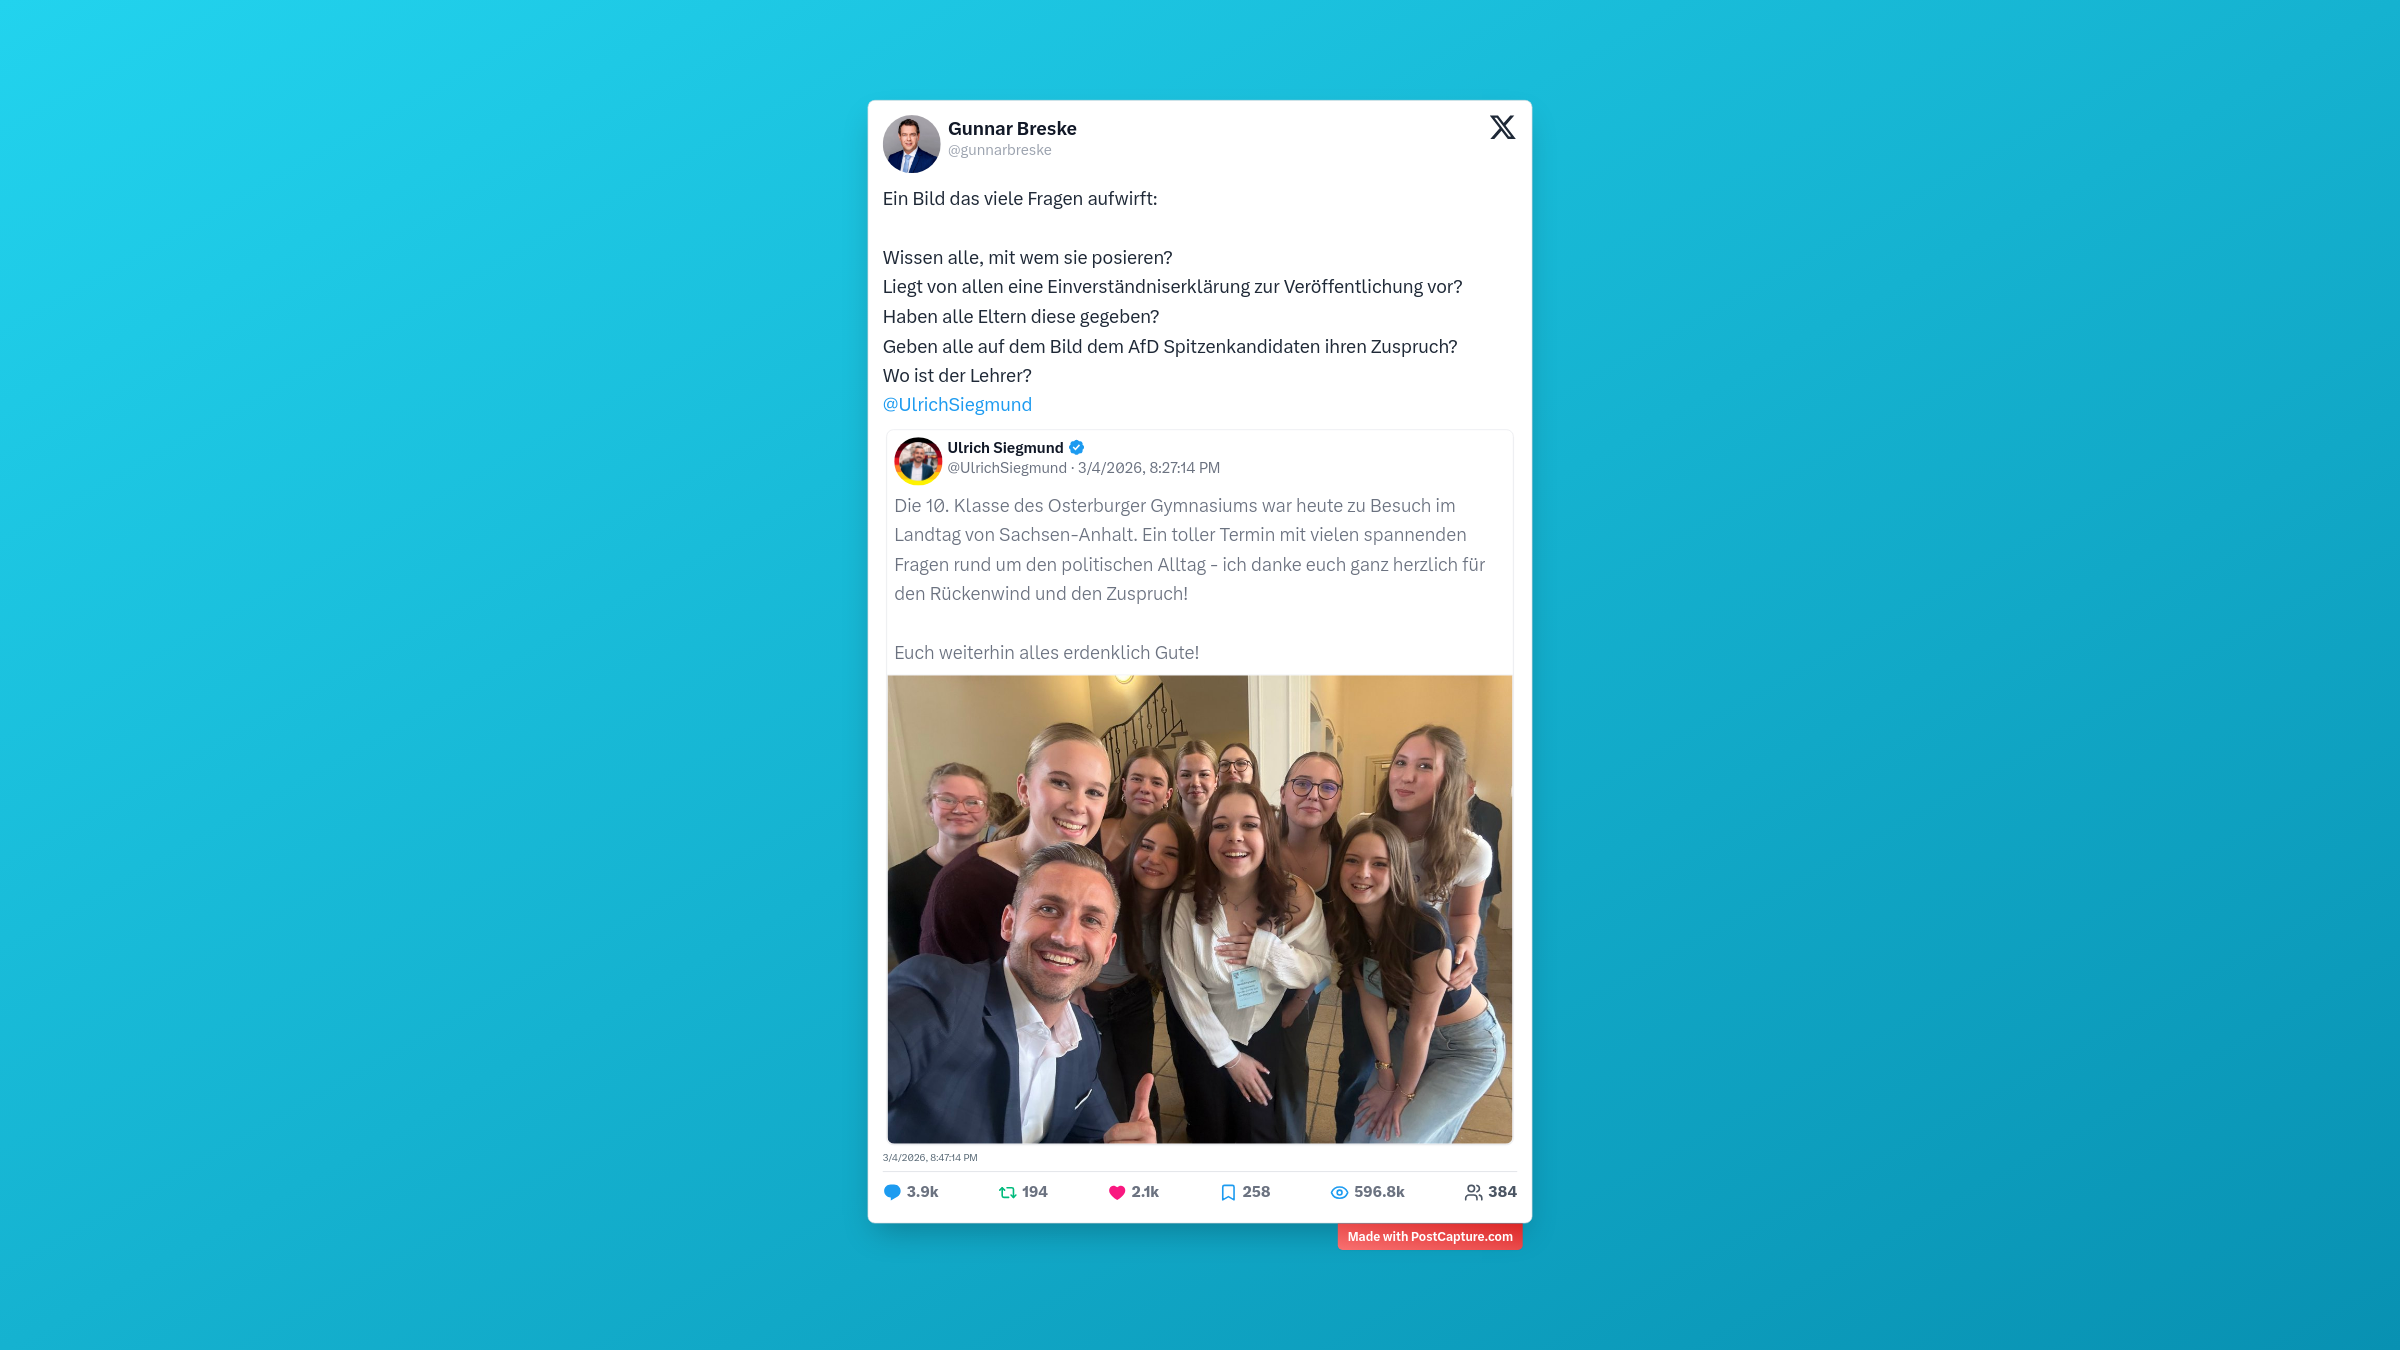Click the green retweet icon
The height and width of the screenshot is (1350, 2400).
click(x=1008, y=1192)
